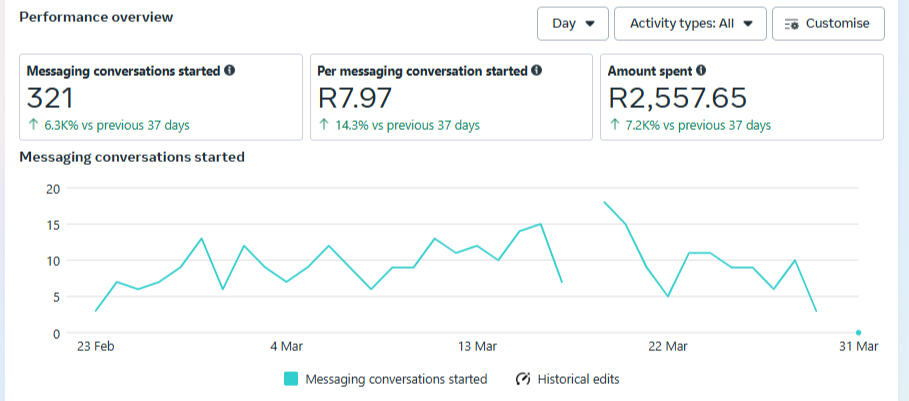Click the Historical edits gauge icon
Viewport: 909px width, 401px height.
pos(523,379)
